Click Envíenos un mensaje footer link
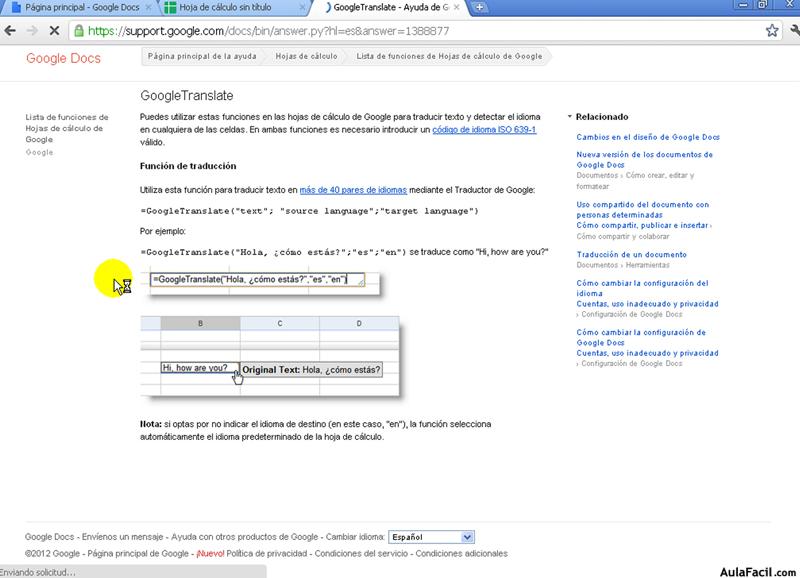Viewport: 800px width, 578px height. click(x=122, y=537)
